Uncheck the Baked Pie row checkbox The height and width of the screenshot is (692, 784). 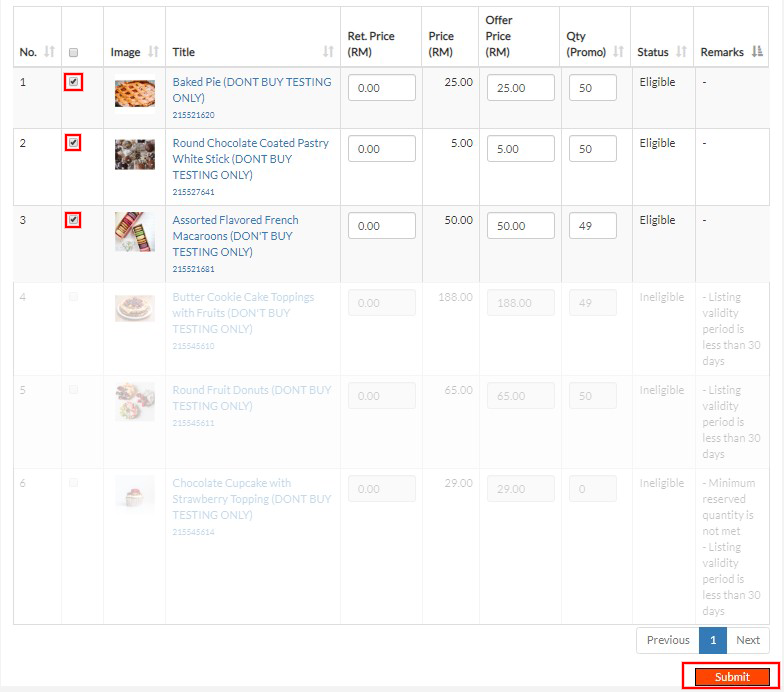(x=74, y=82)
